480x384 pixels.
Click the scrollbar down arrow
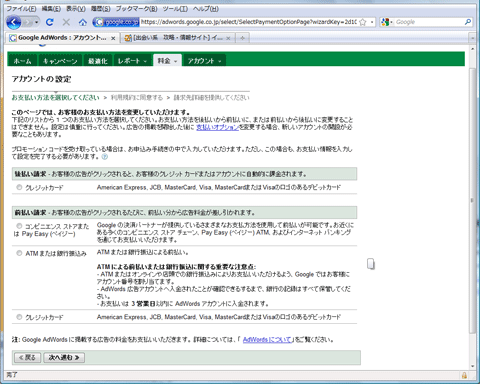(472, 366)
